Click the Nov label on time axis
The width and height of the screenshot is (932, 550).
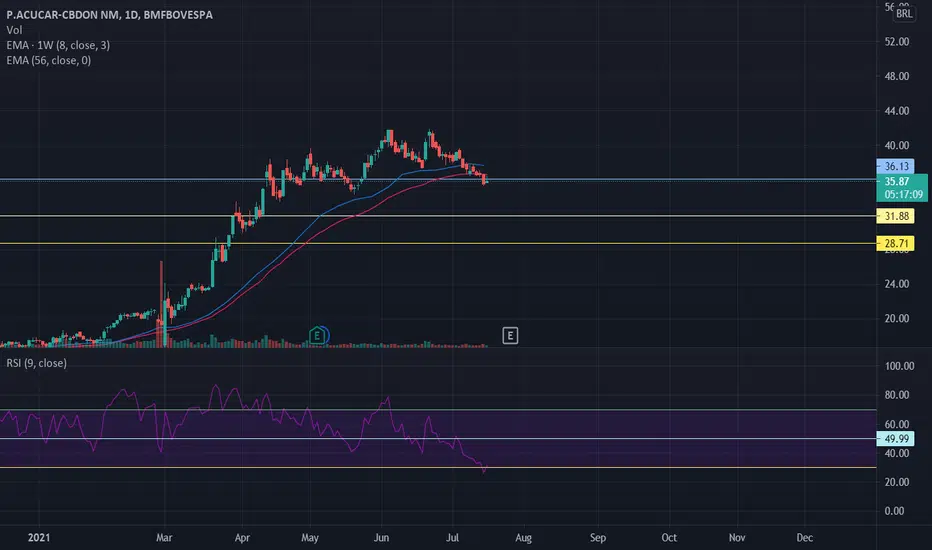[x=737, y=538]
